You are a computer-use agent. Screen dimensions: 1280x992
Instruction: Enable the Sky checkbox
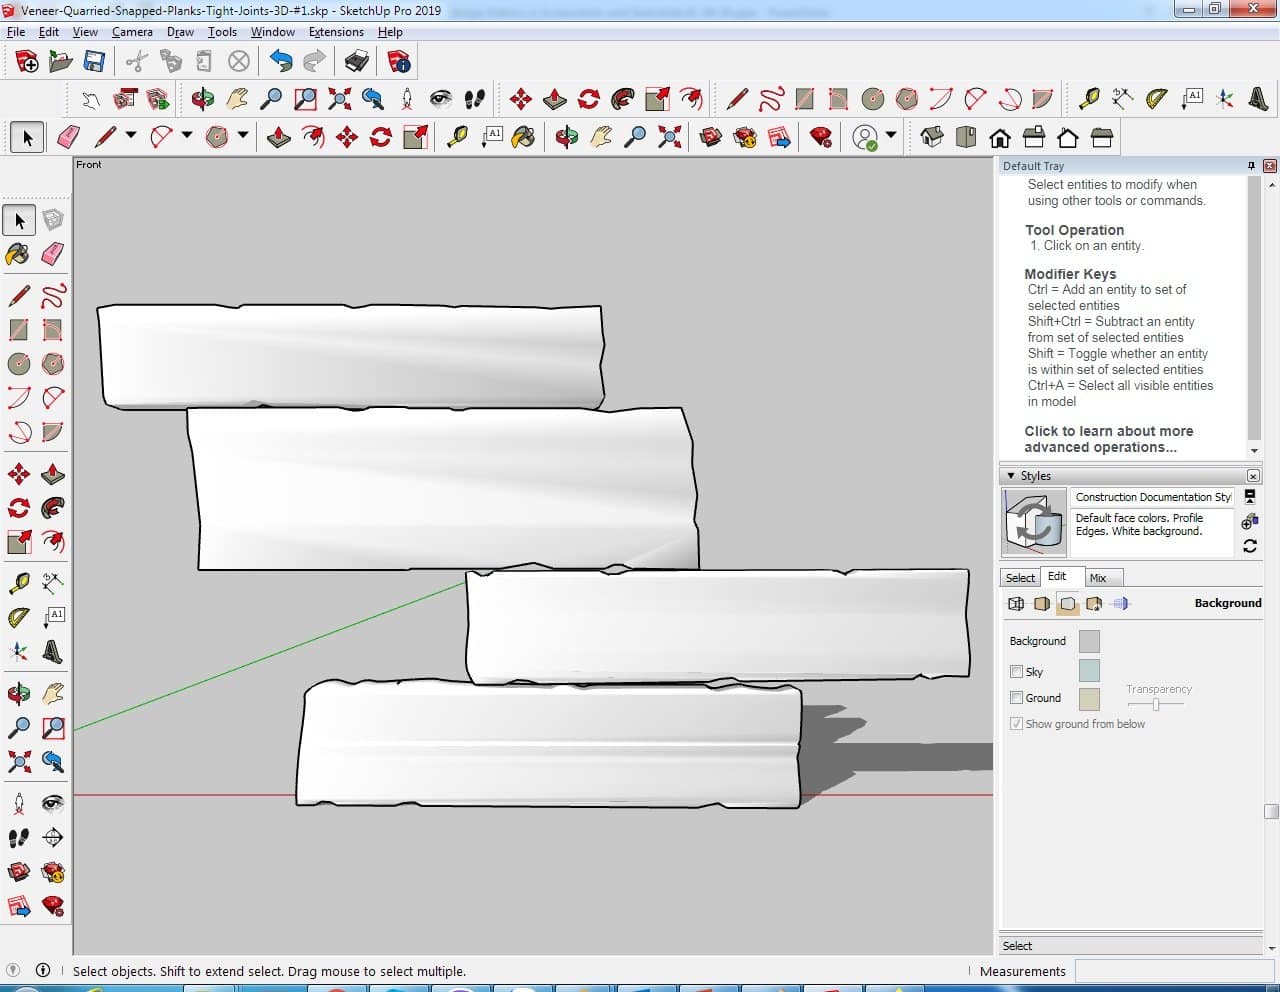point(1016,672)
